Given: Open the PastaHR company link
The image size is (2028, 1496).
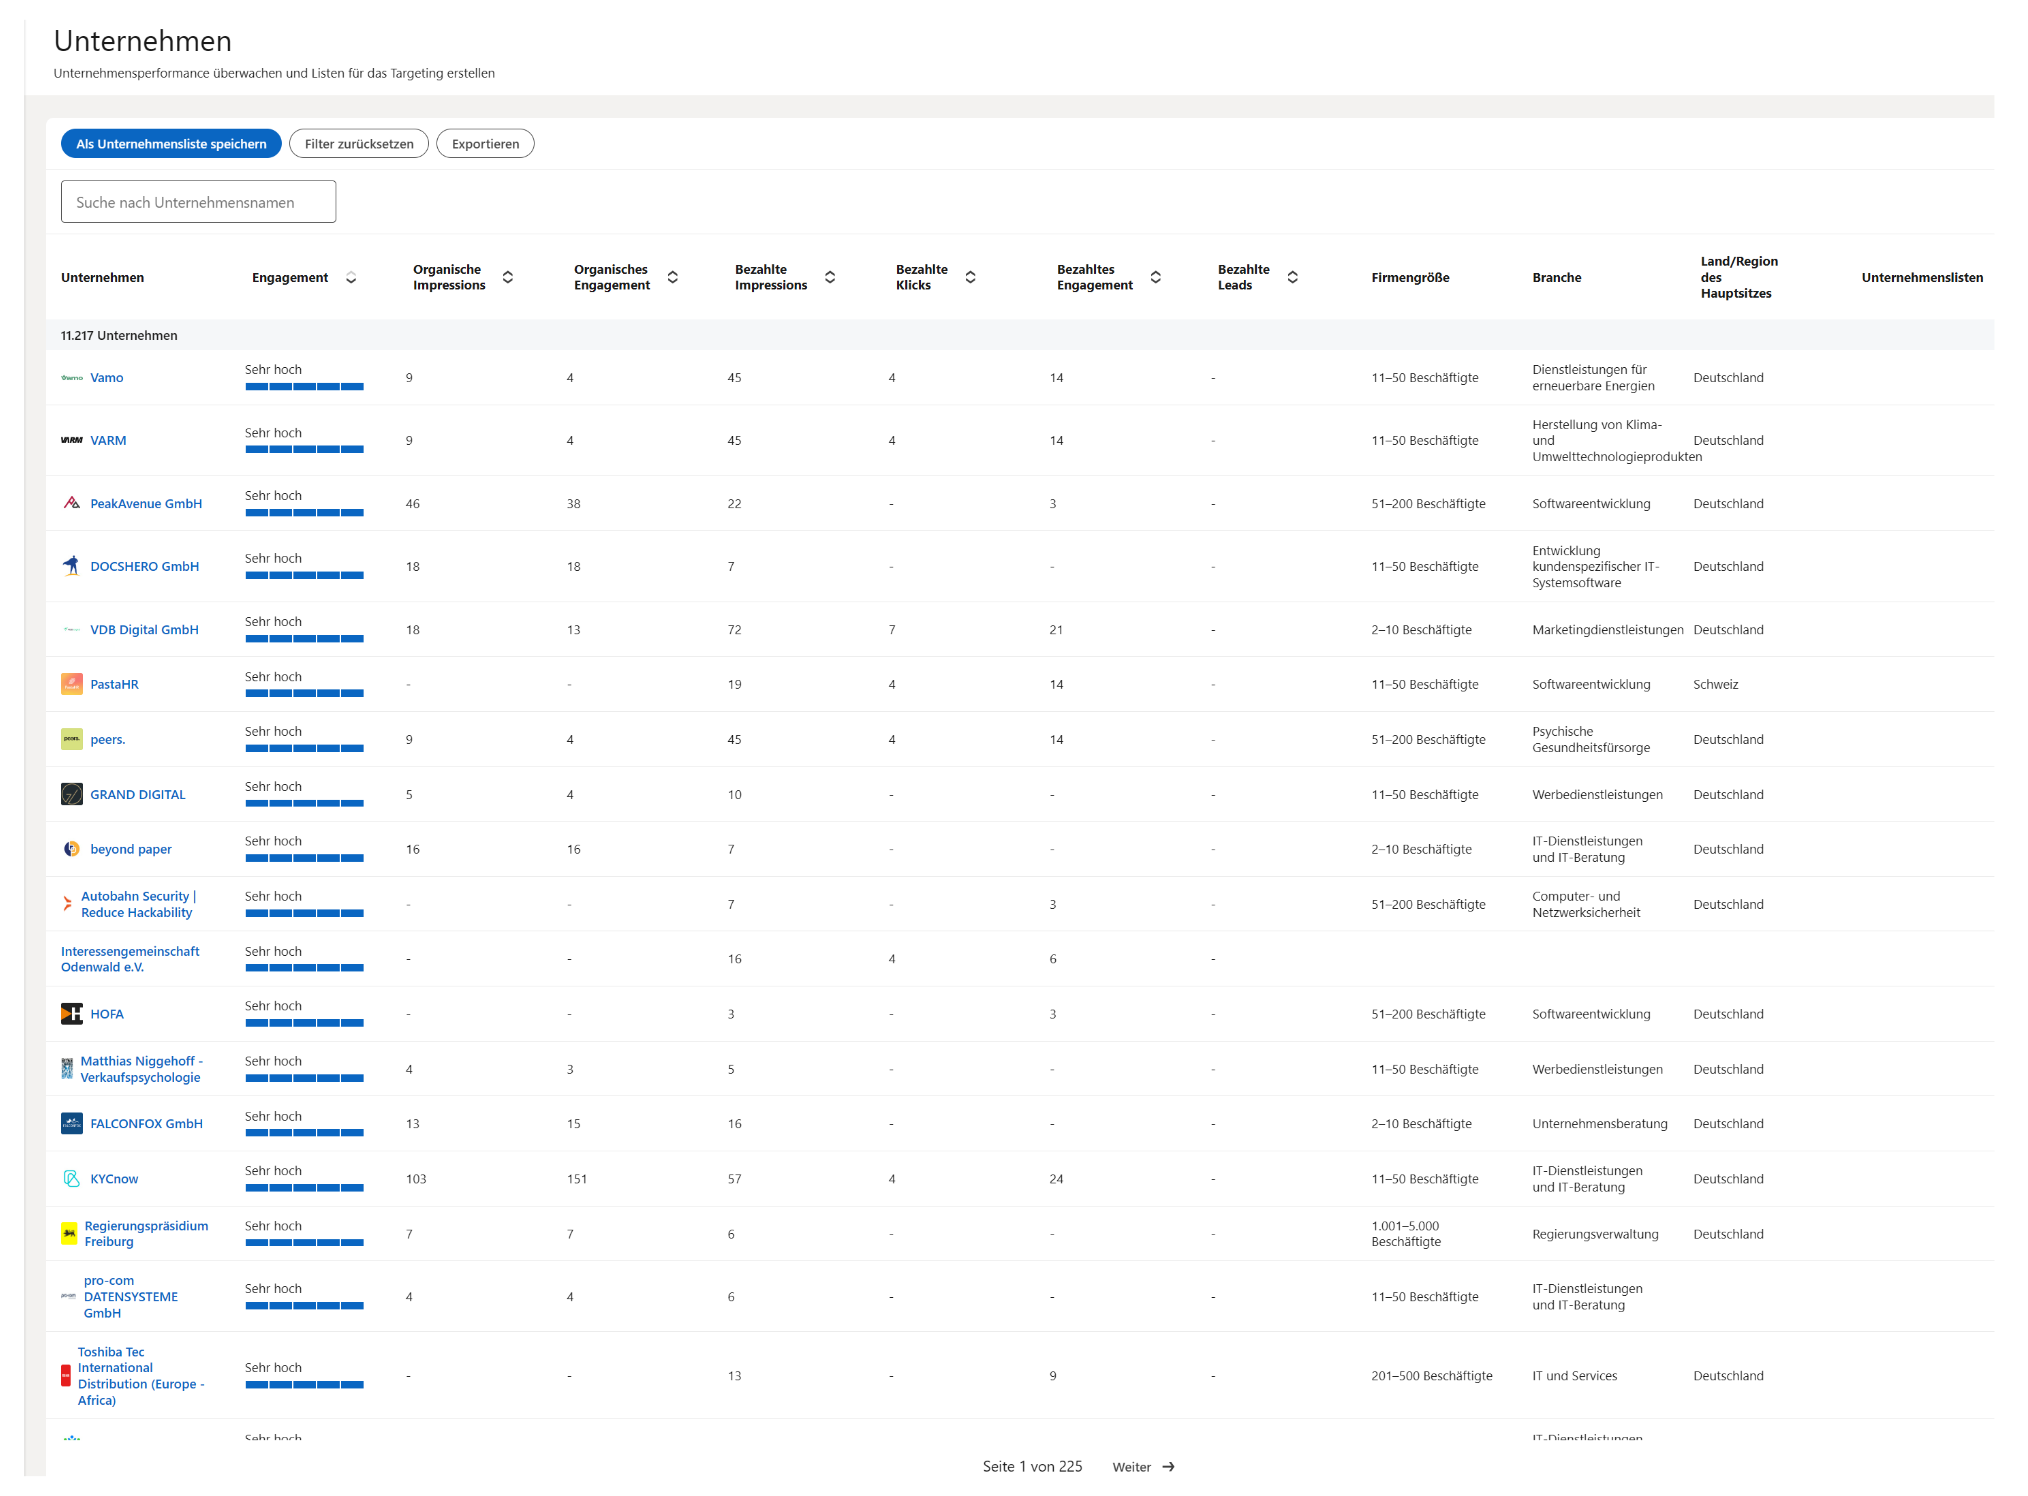Looking at the screenshot, I should click(x=114, y=685).
